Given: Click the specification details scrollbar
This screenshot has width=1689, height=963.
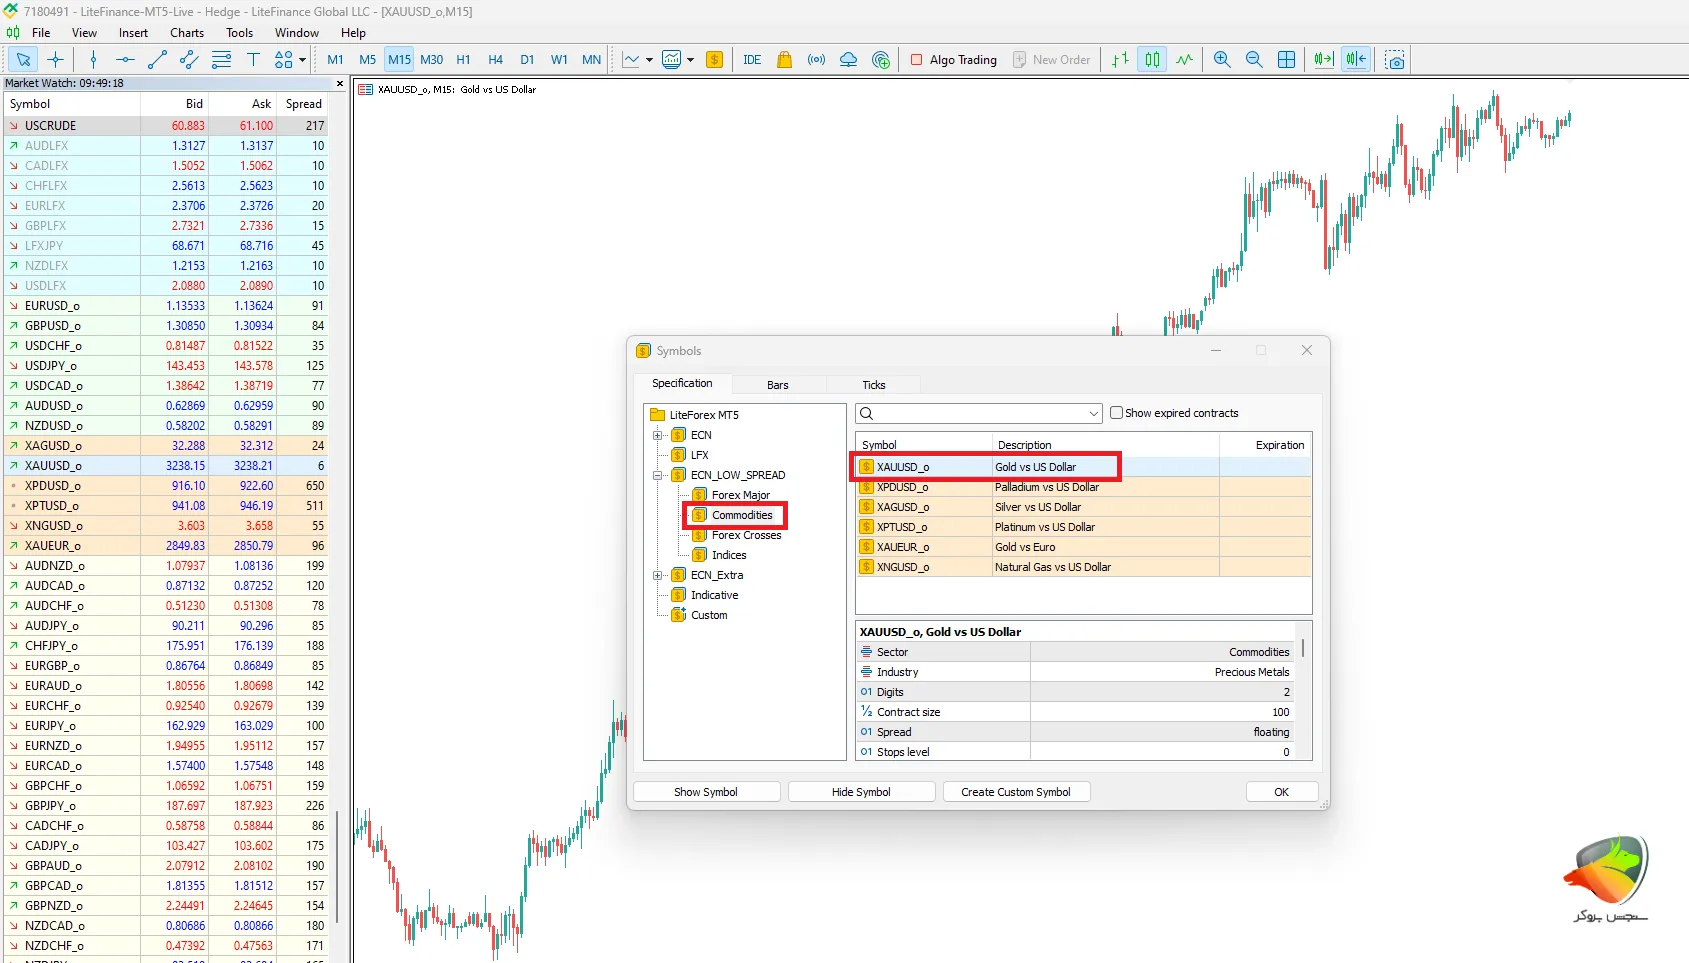Looking at the screenshot, I should pyautogui.click(x=1302, y=649).
